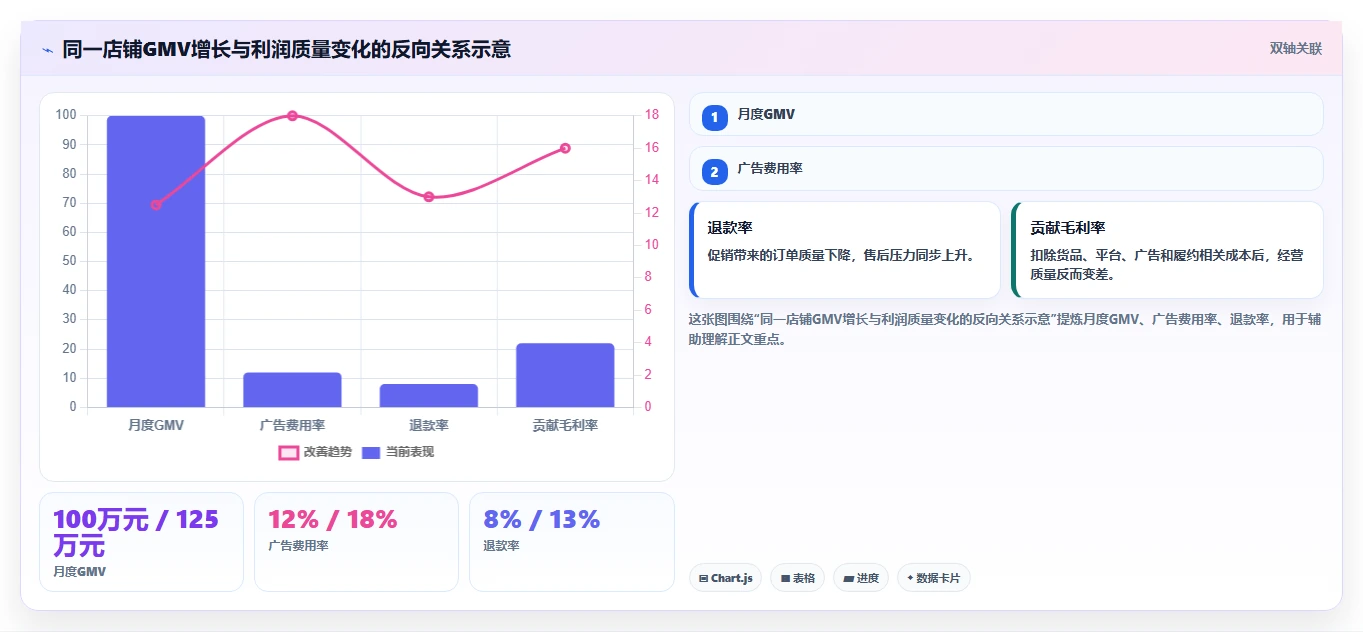
Task: Click the 贡献毛利率 x-axis label
Action: (x=565, y=425)
